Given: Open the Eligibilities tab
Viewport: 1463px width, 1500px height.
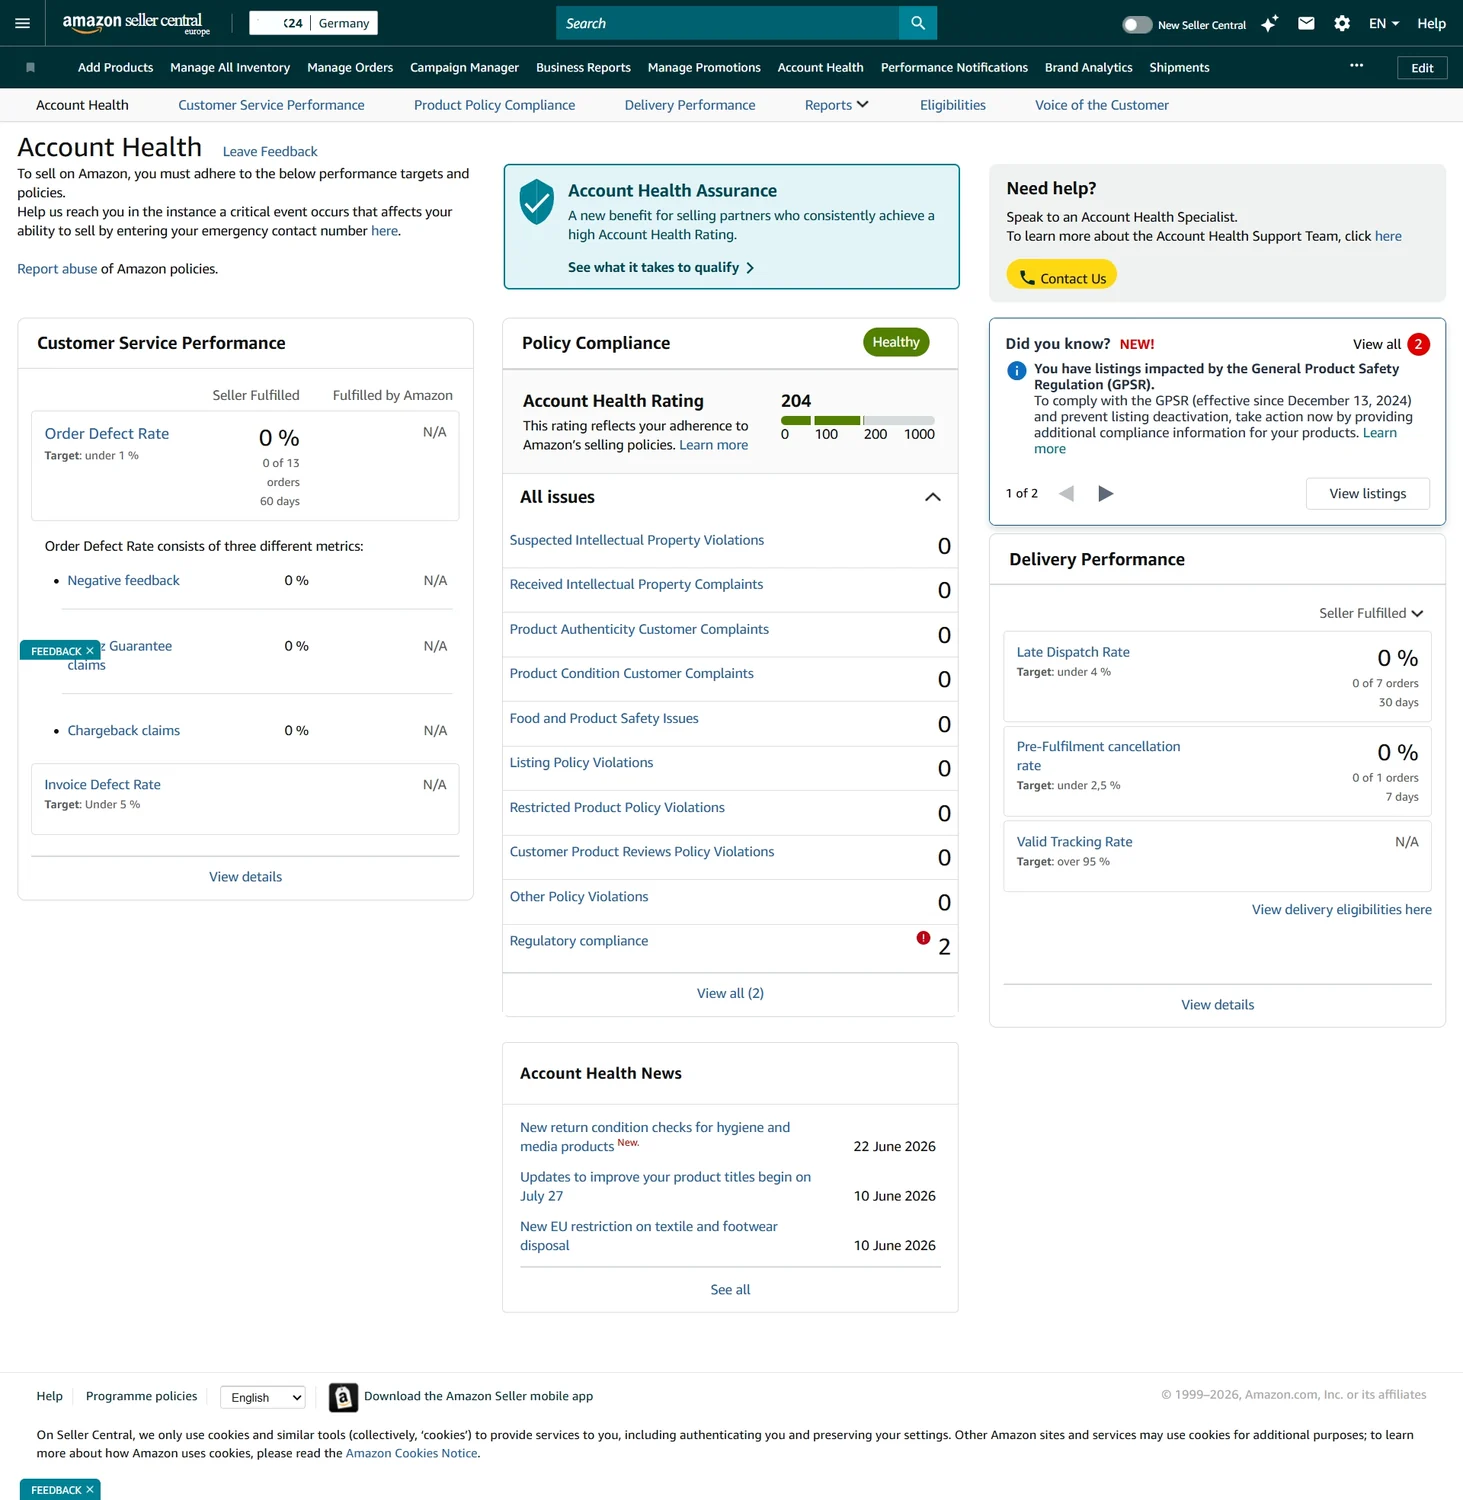Looking at the screenshot, I should point(953,105).
